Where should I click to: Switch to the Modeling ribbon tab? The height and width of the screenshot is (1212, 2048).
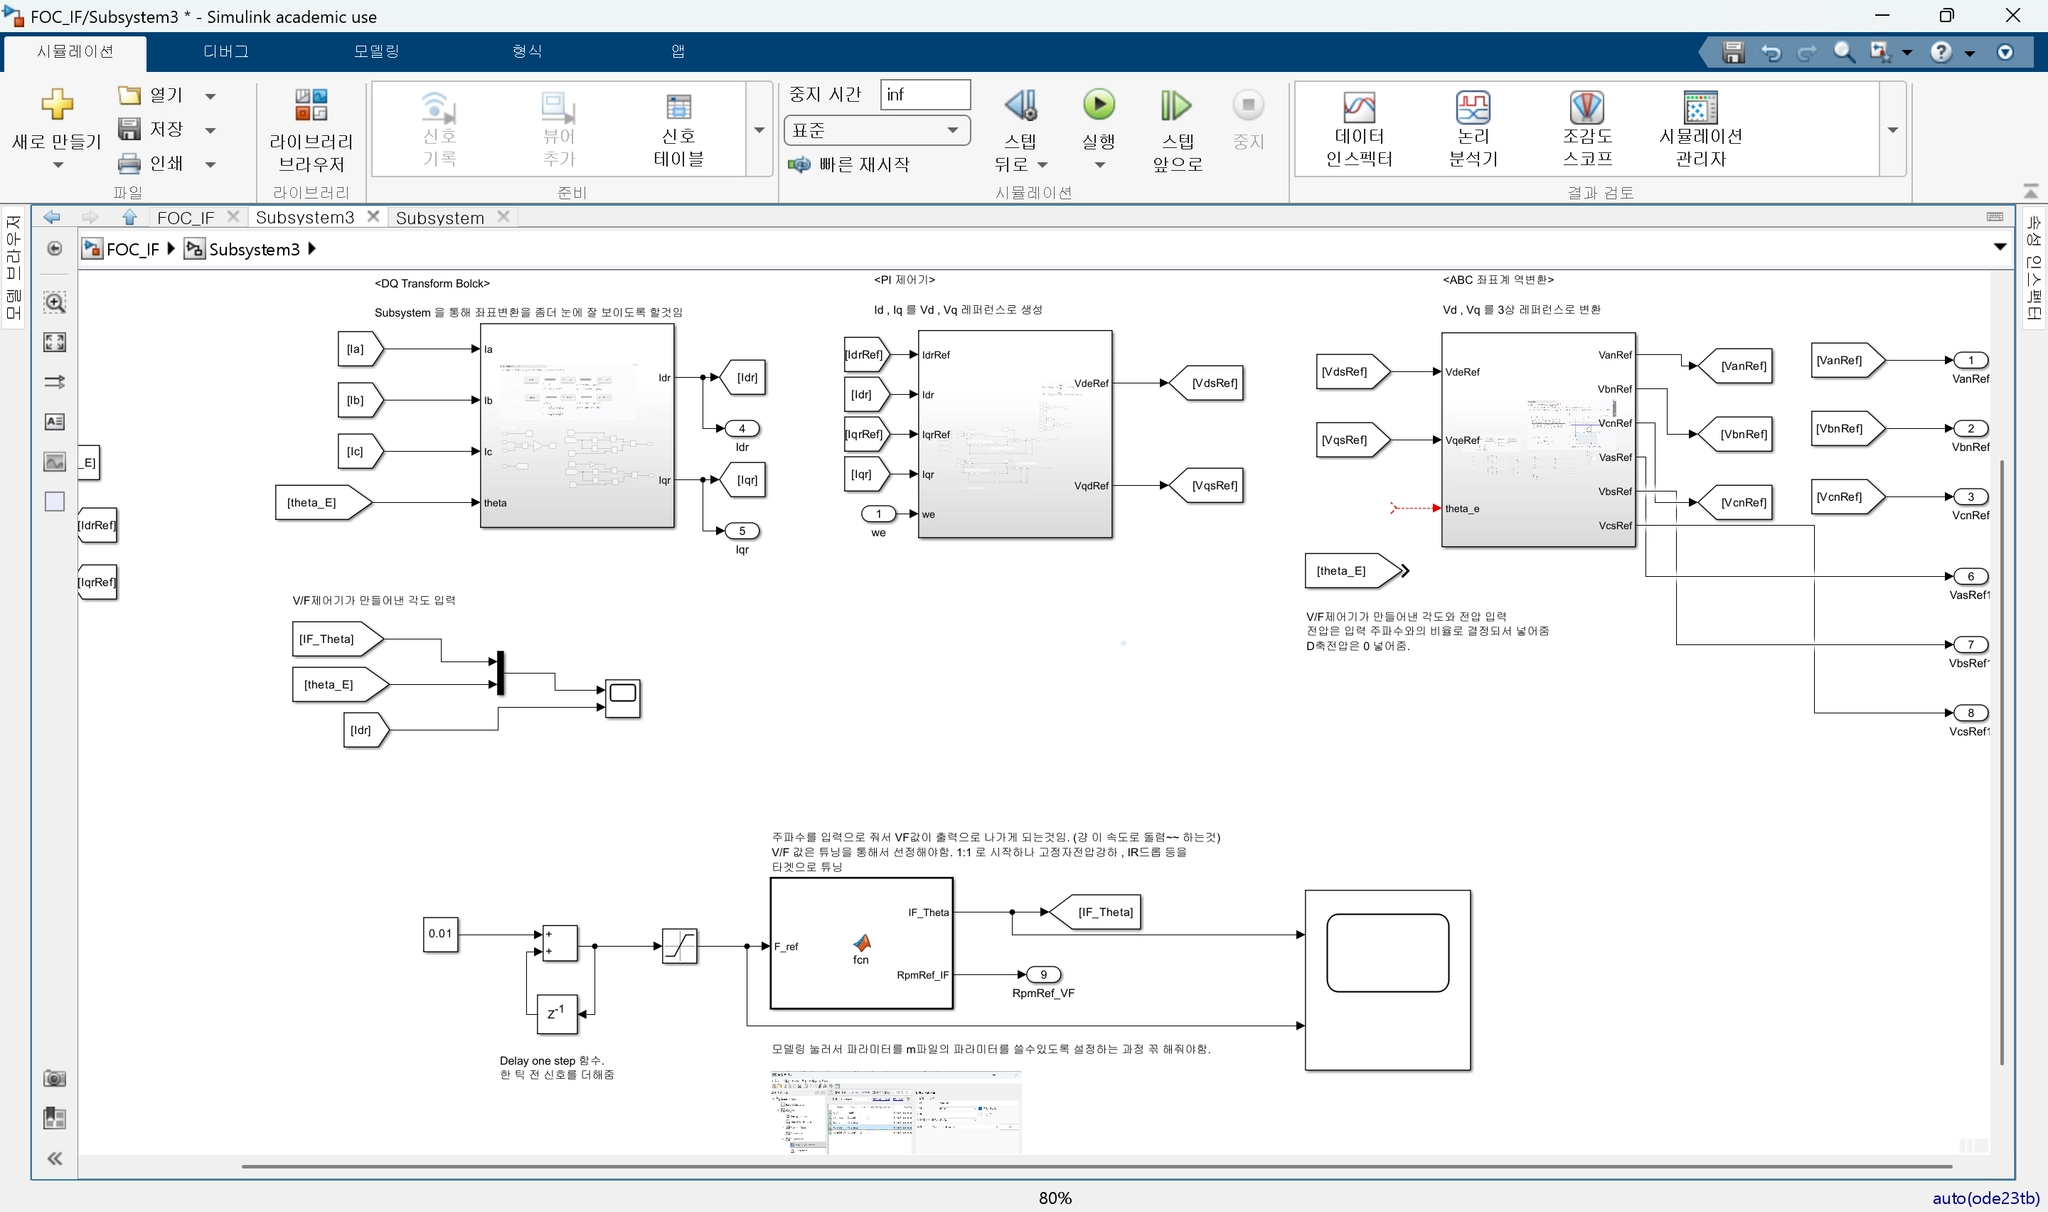coord(376,51)
